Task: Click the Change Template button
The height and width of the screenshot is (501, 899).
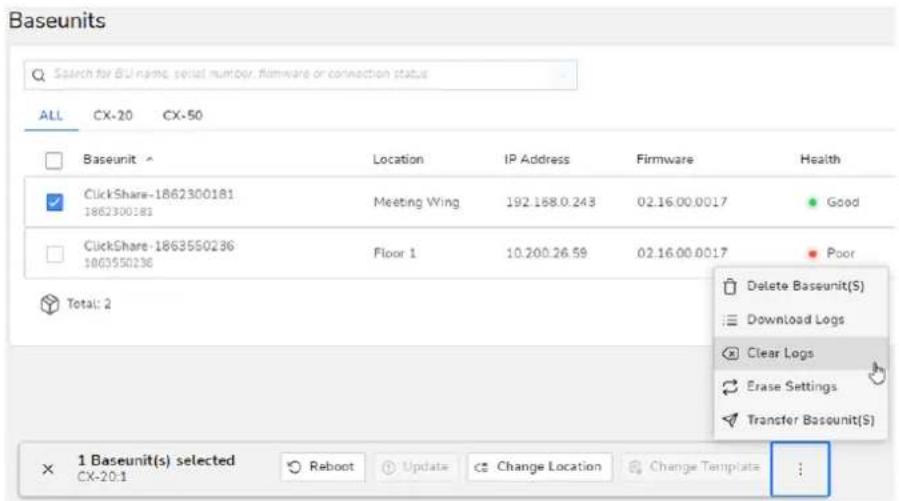Action: click(694, 467)
